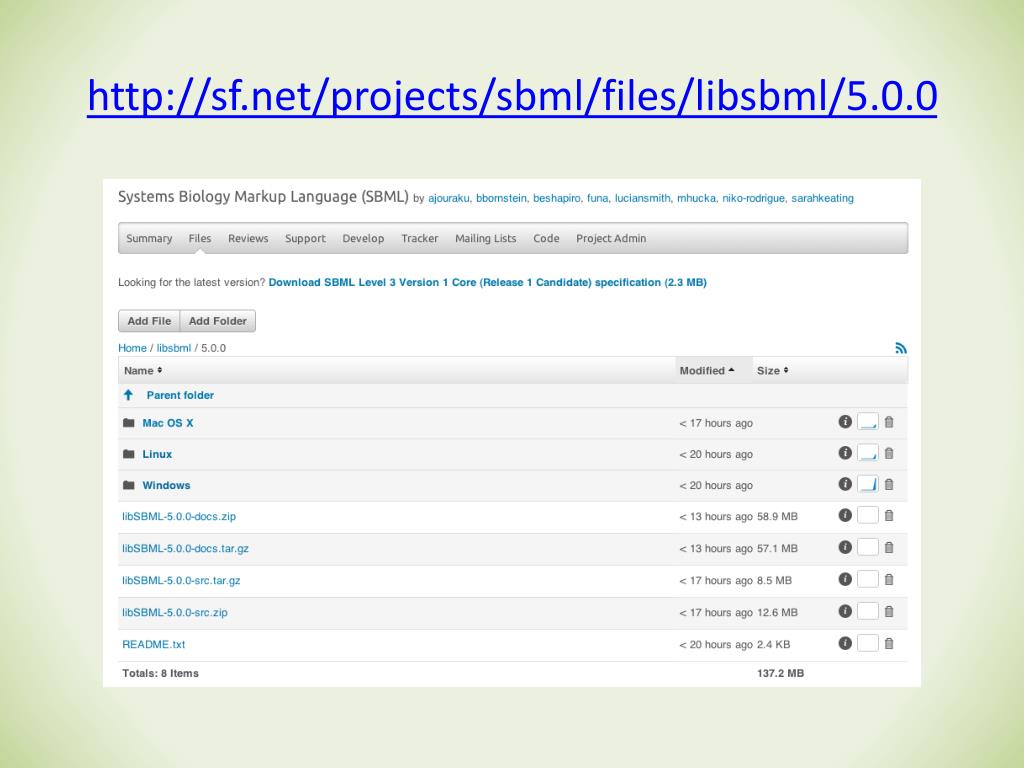Click the stats box for Windows row
This screenshot has height=768, width=1024.
[867, 484]
